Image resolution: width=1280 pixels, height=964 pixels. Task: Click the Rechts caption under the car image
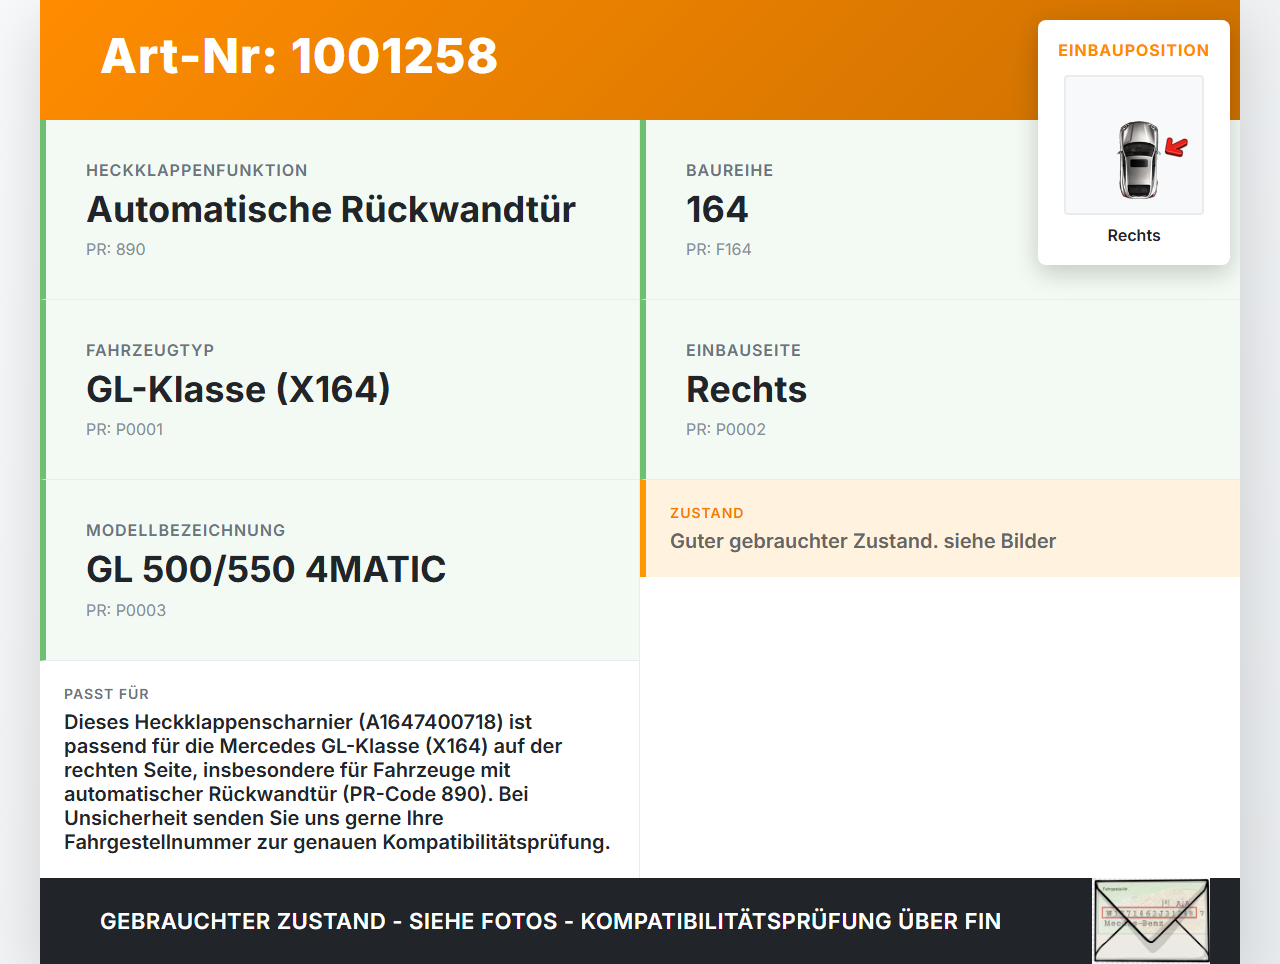point(1134,235)
